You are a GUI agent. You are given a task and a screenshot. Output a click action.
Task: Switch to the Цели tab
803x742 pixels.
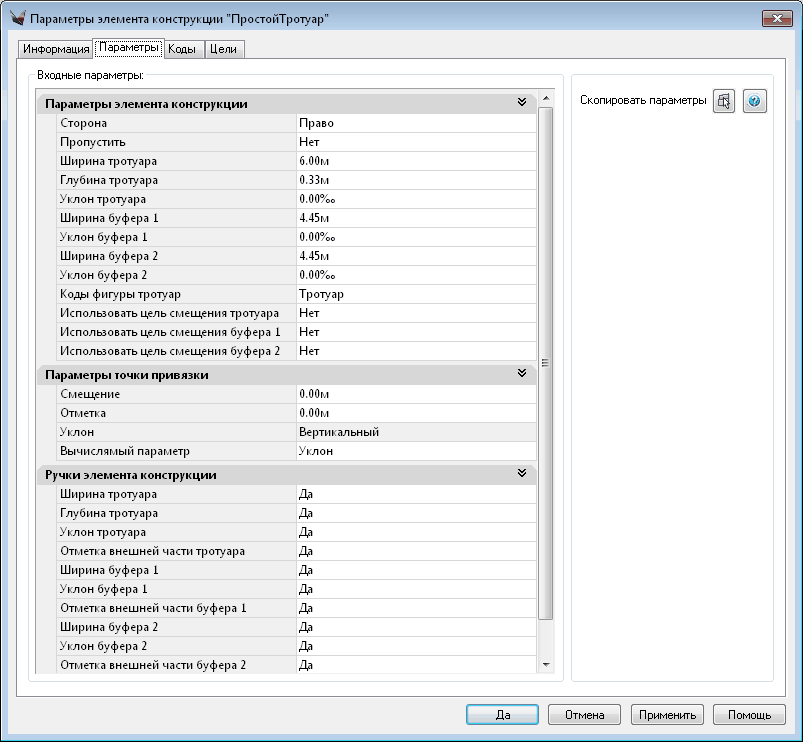[x=223, y=49]
